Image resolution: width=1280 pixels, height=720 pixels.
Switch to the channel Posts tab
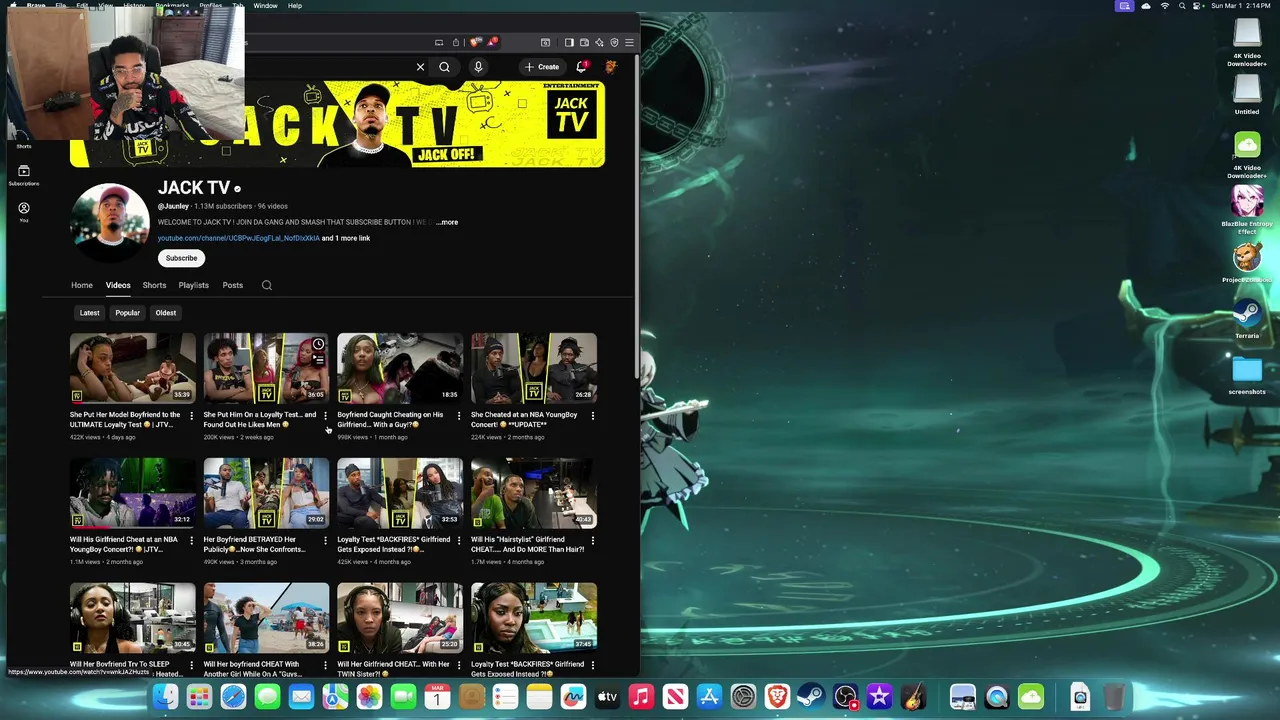tap(233, 285)
